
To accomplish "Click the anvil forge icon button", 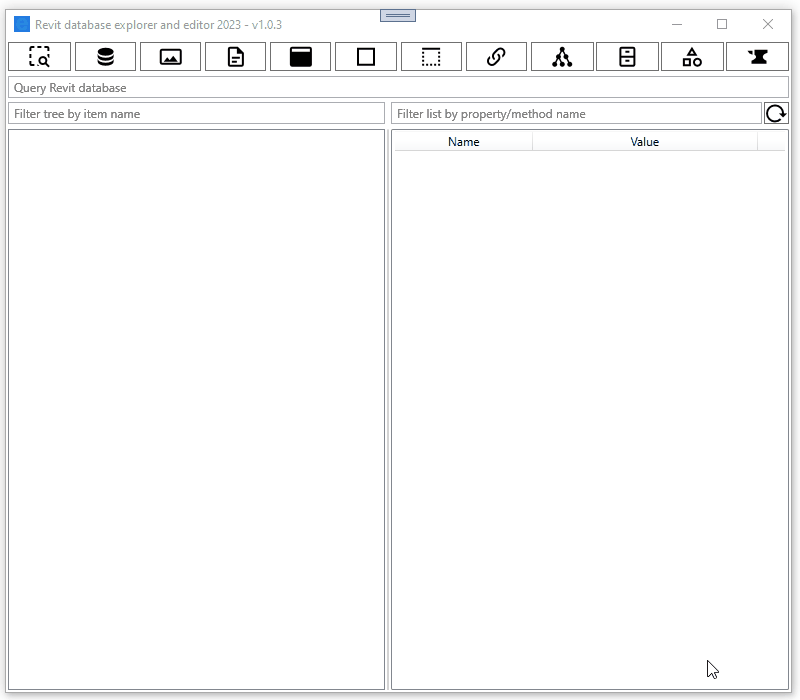I will click(x=758, y=57).
